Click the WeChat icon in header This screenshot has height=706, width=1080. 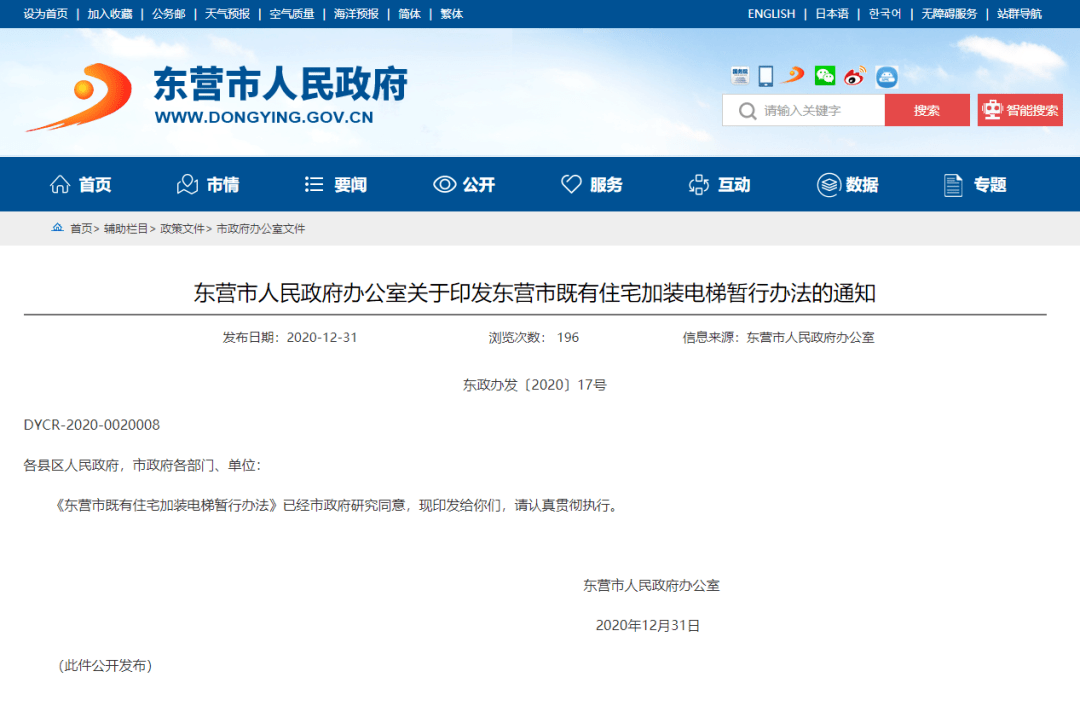click(825, 76)
